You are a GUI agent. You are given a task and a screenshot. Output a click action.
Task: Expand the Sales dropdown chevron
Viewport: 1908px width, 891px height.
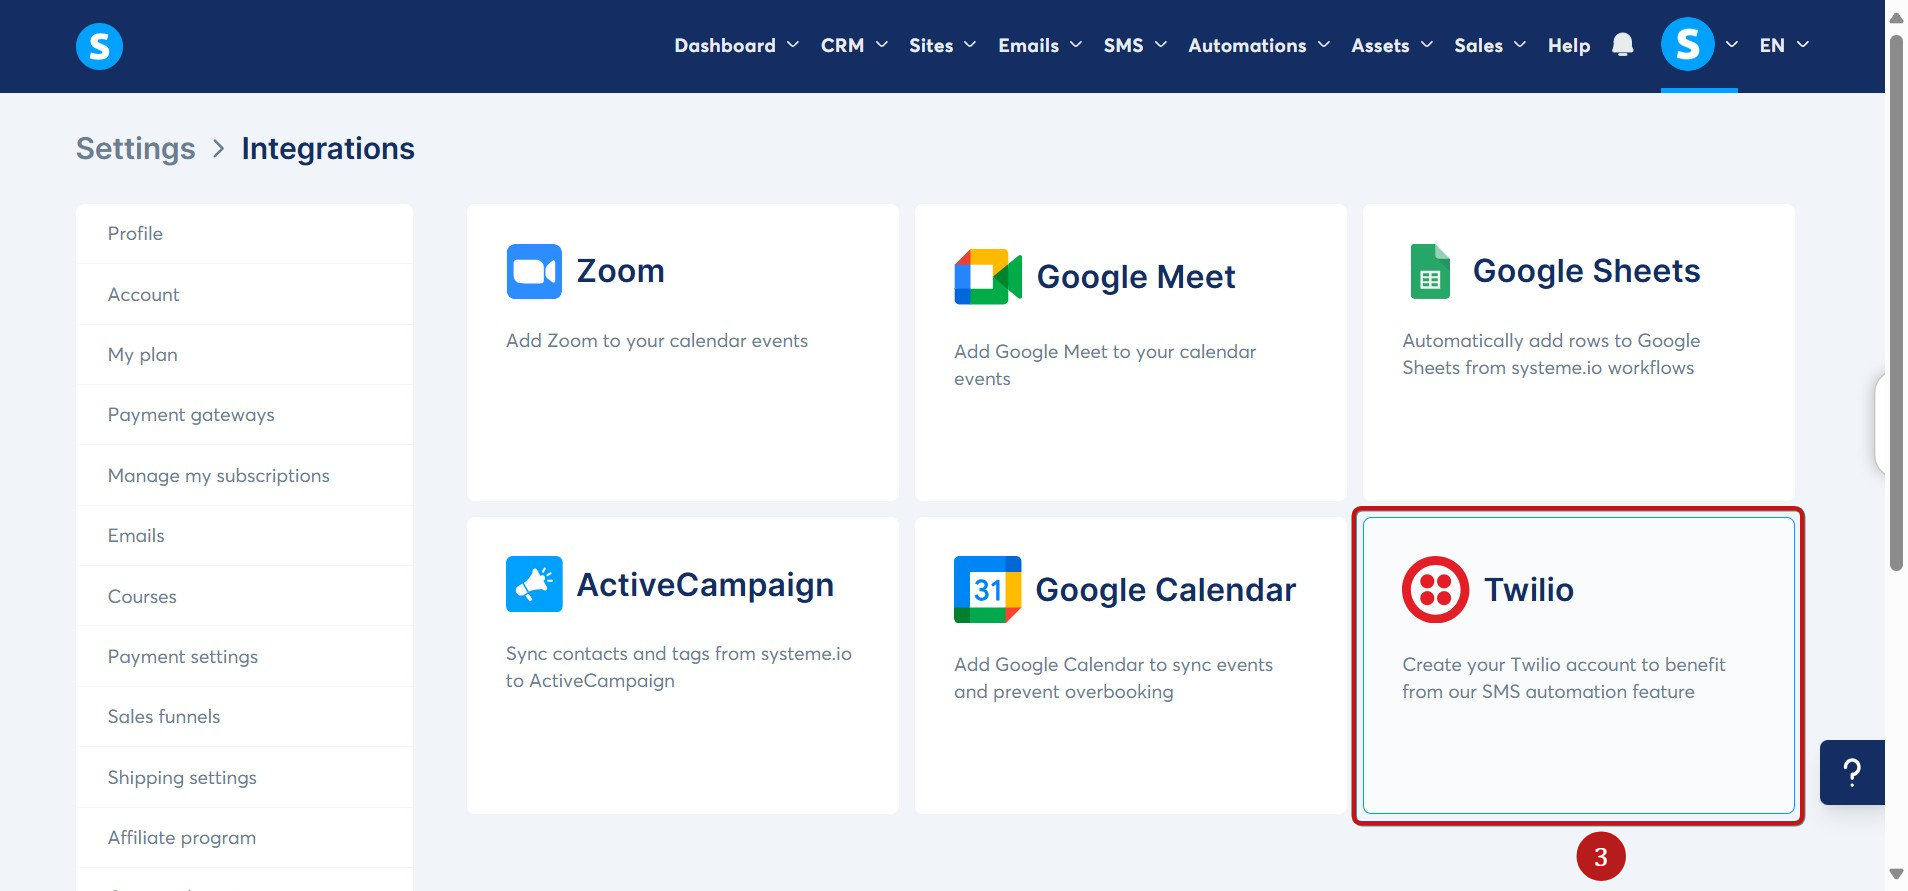(x=1520, y=45)
